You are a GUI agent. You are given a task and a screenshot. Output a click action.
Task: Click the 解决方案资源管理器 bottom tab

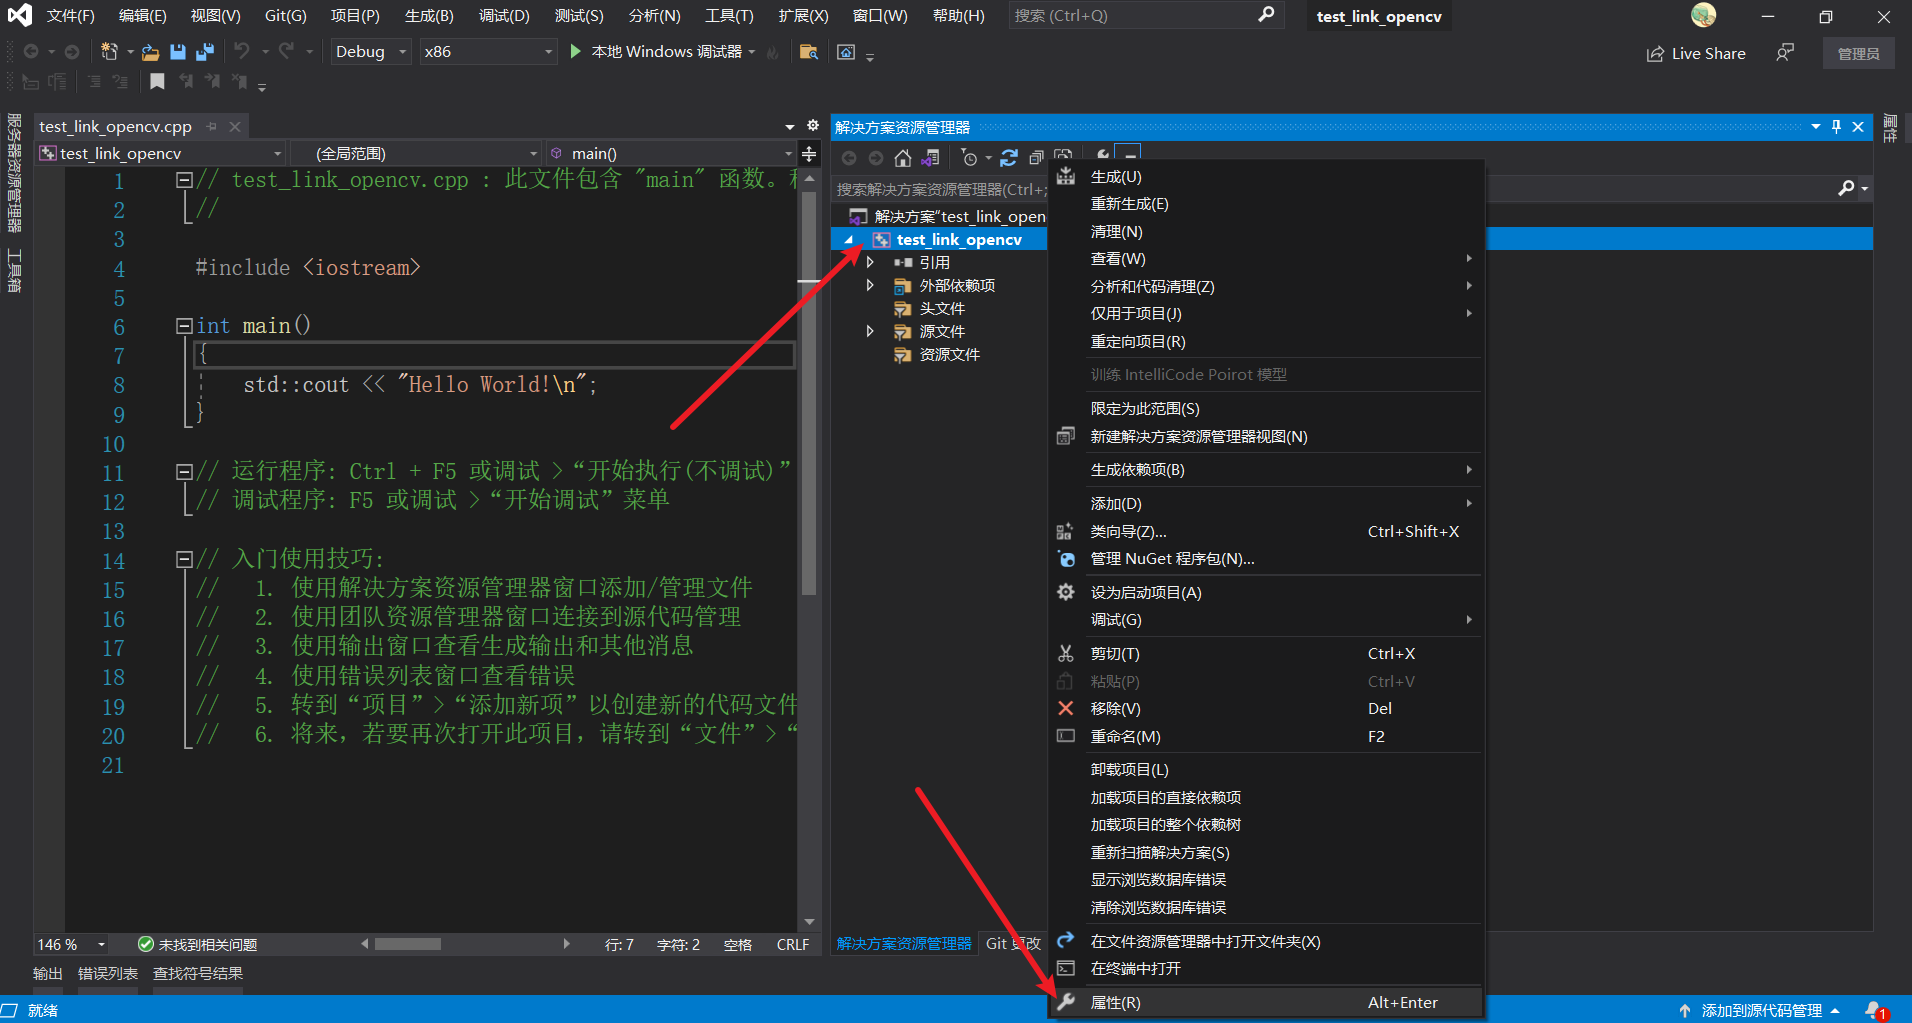point(904,944)
